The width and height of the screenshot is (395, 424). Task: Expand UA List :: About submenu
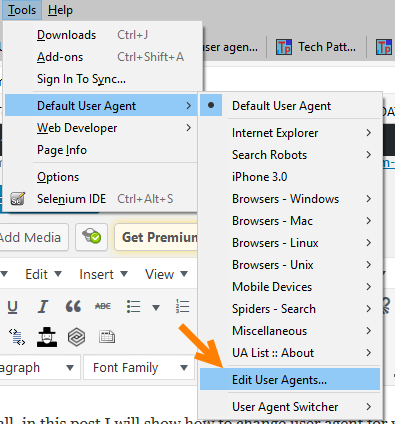[x=290, y=353]
